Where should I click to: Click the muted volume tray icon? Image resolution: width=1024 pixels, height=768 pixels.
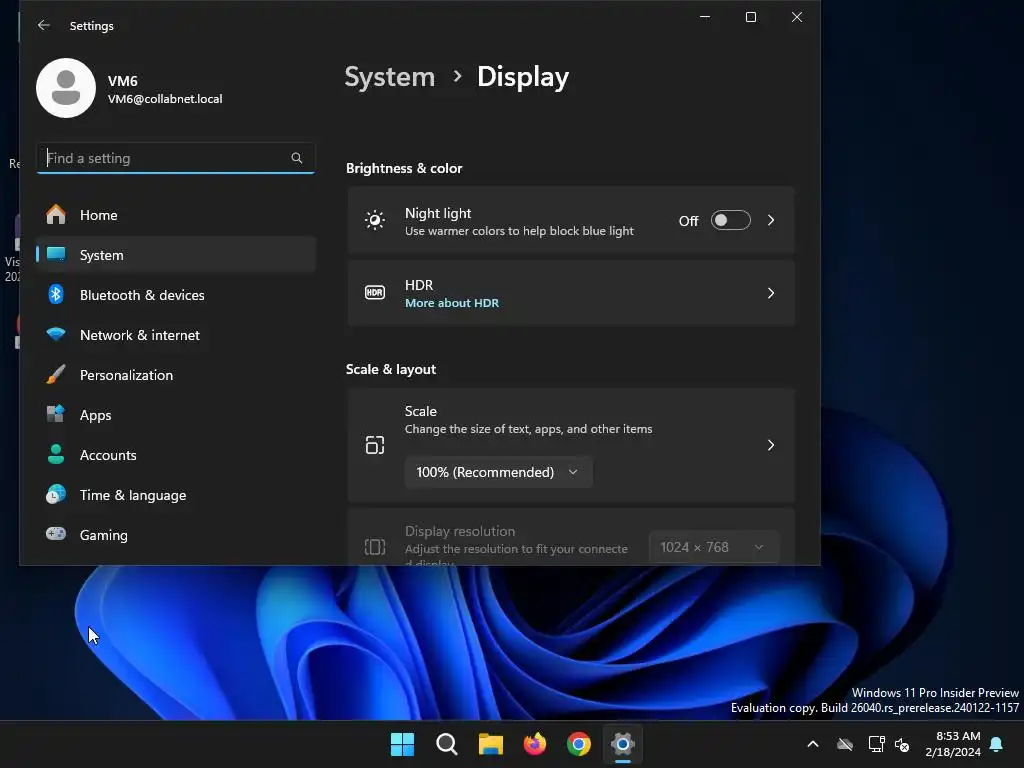click(x=903, y=744)
